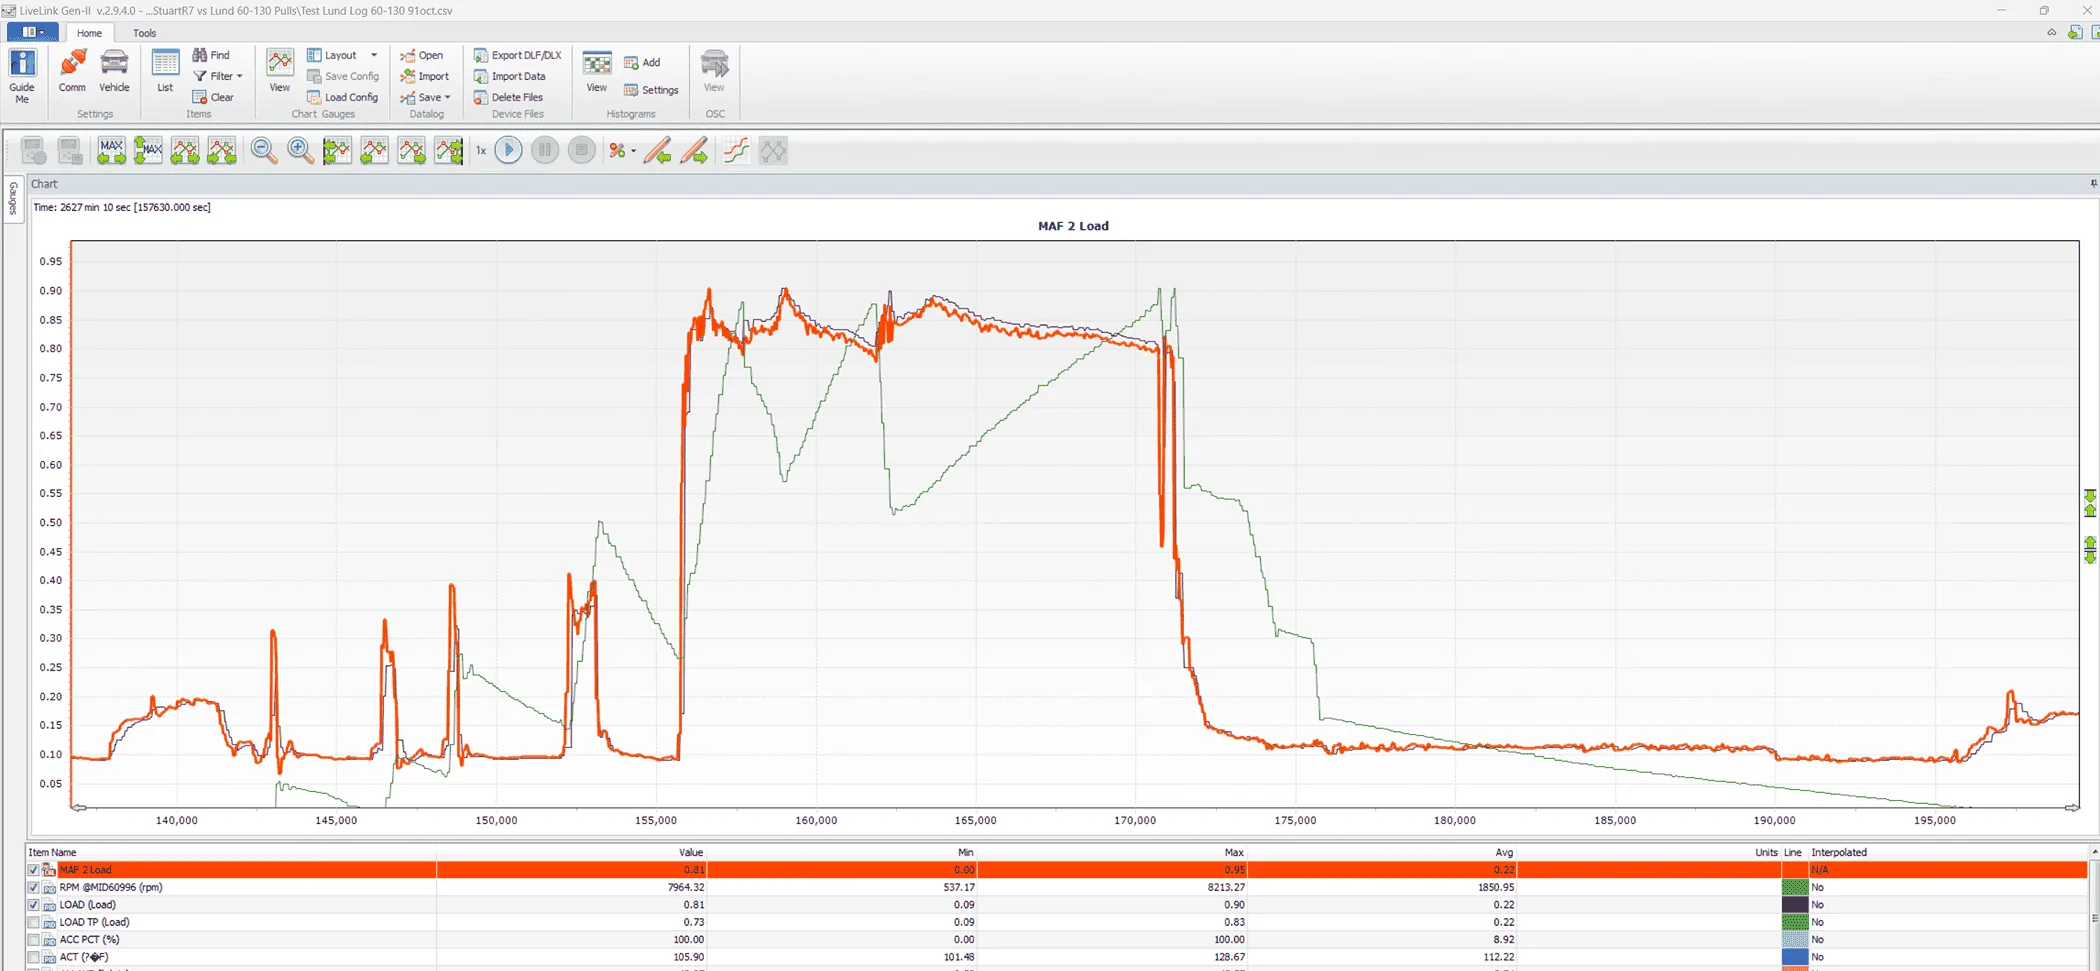The image size is (2100, 971).
Task: Click the Find items binoculars
Action: 211,55
